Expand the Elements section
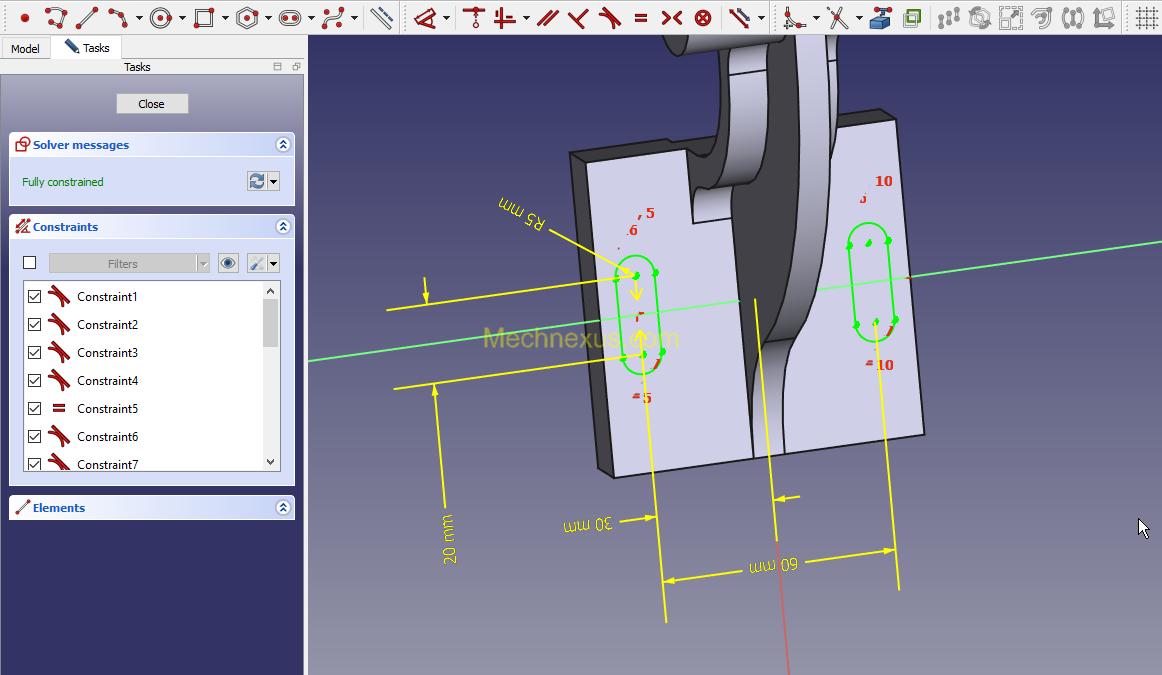This screenshot has width=1162, height=675. [283, 508]
